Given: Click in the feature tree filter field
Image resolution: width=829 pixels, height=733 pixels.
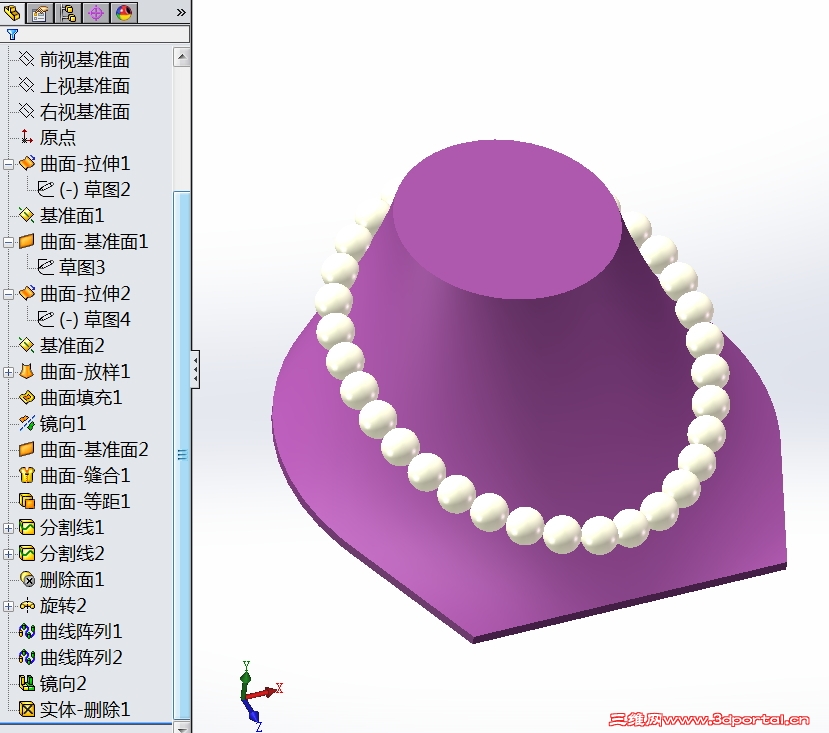Looking at the screenshot, I should (95, 34).
